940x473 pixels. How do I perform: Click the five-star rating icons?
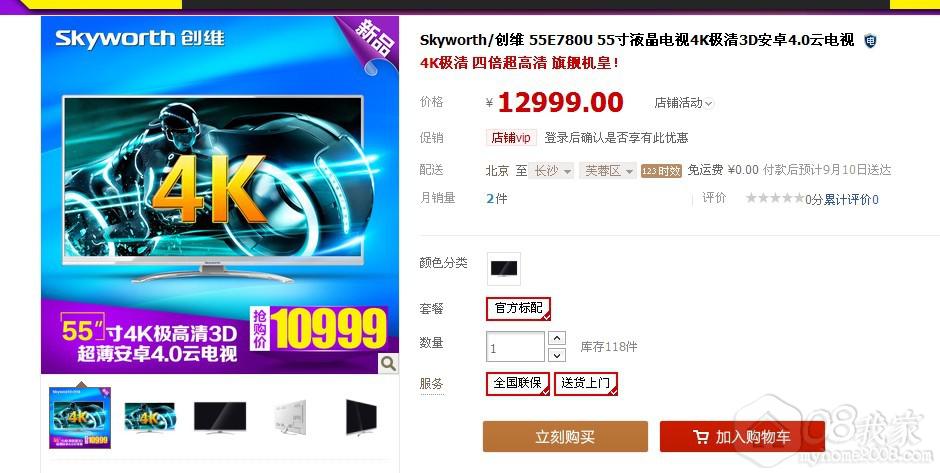coord(775,198)
